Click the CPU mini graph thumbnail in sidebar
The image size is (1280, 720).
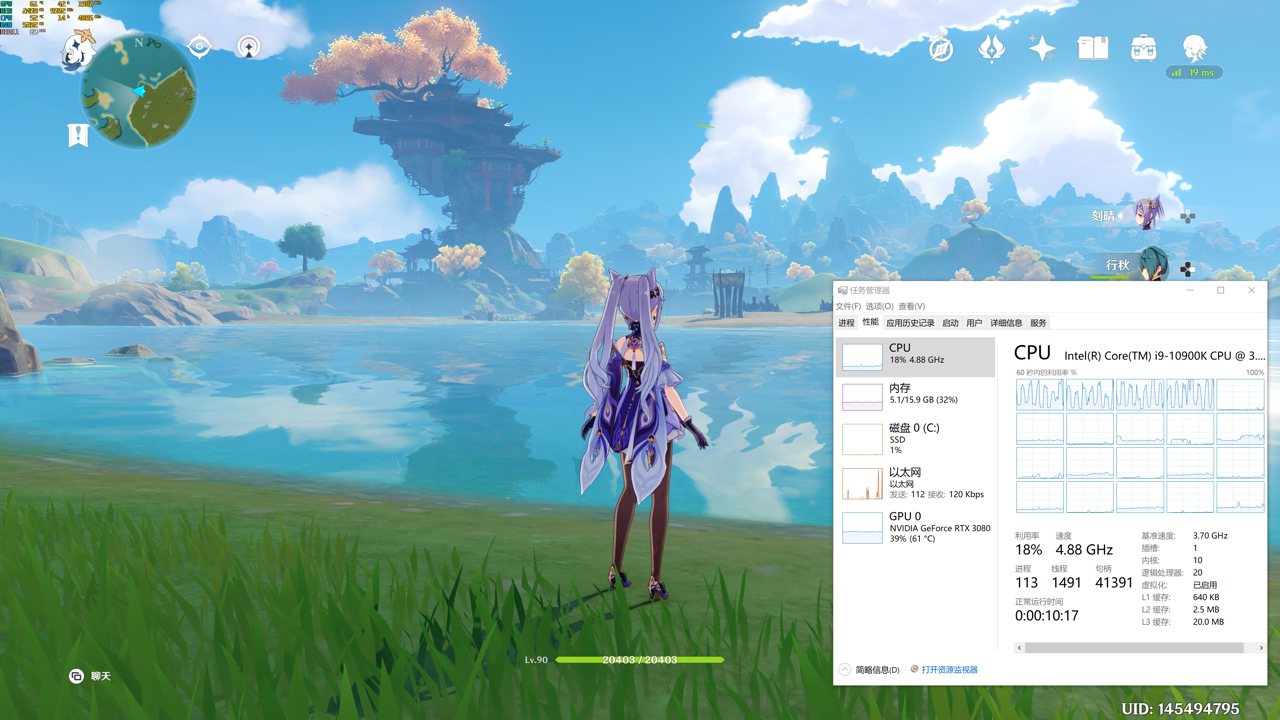click(862, 356)
